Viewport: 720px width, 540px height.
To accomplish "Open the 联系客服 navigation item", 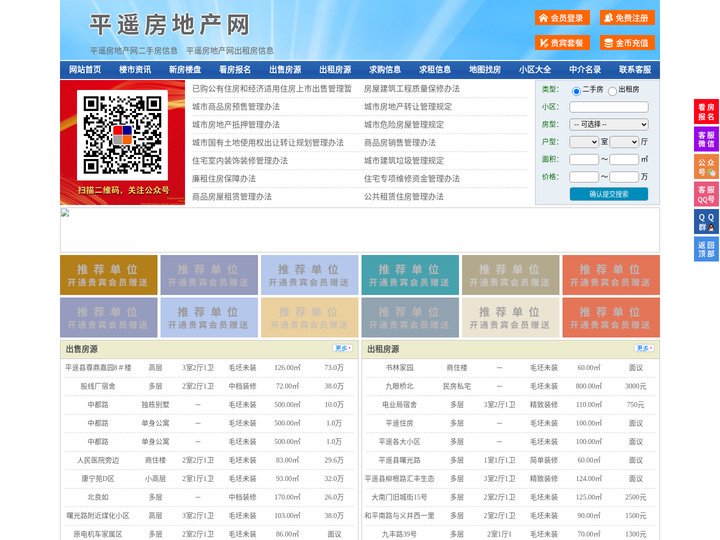I will [635, 70].
